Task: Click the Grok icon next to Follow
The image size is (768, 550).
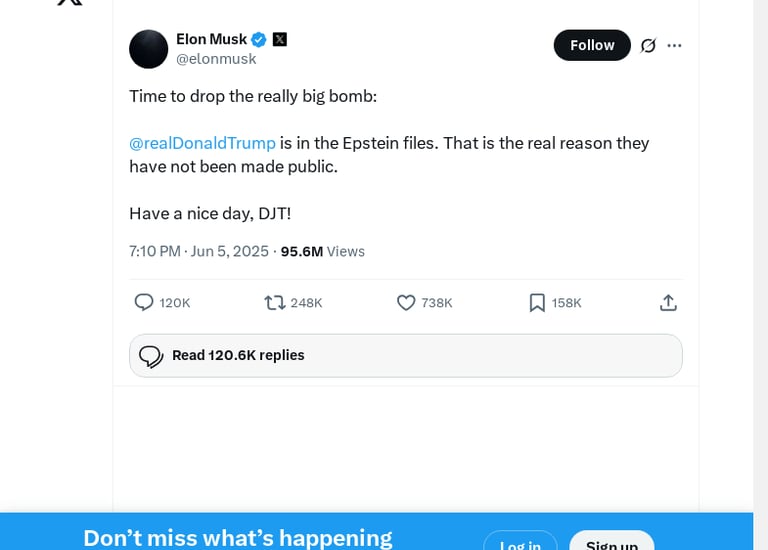Action: point(648,45)
